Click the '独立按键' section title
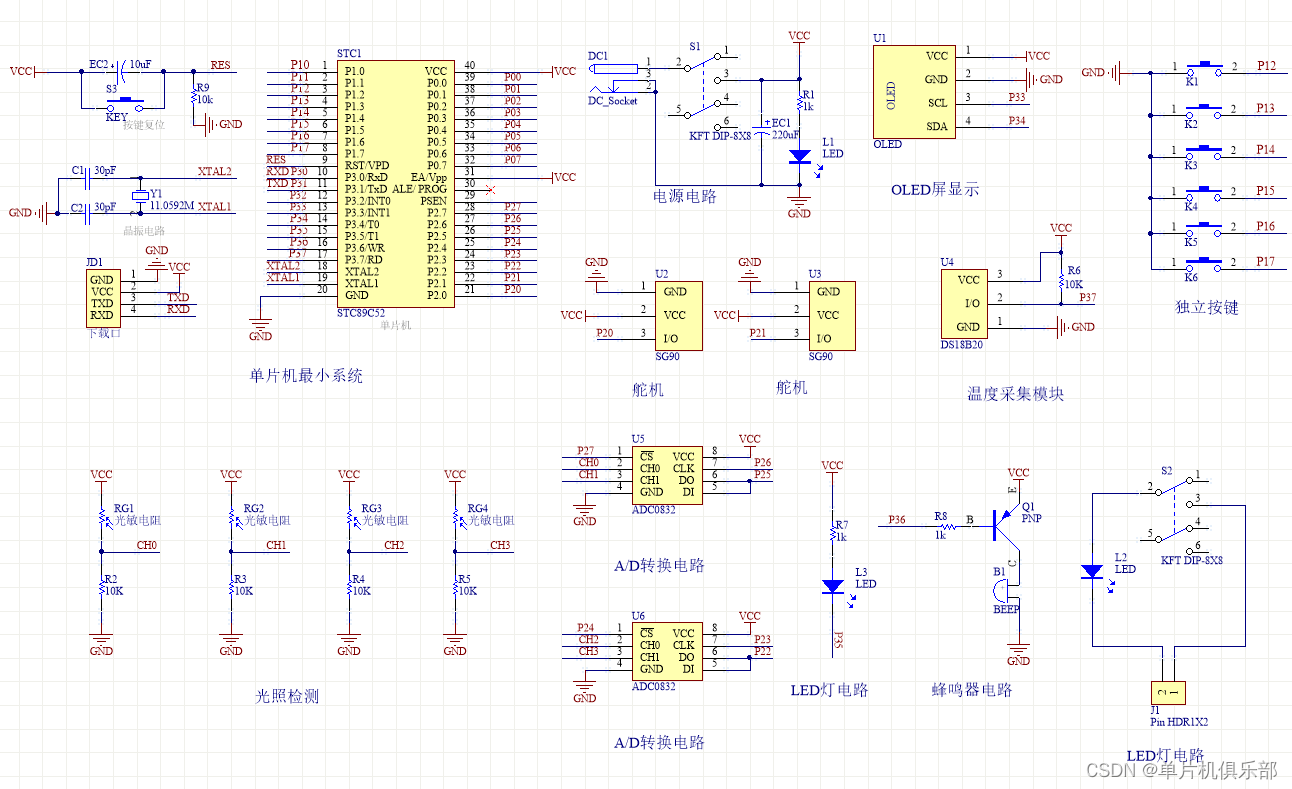Image resolution: width=1292 pixels, height=789 pixels. [x=1207, y=307]
